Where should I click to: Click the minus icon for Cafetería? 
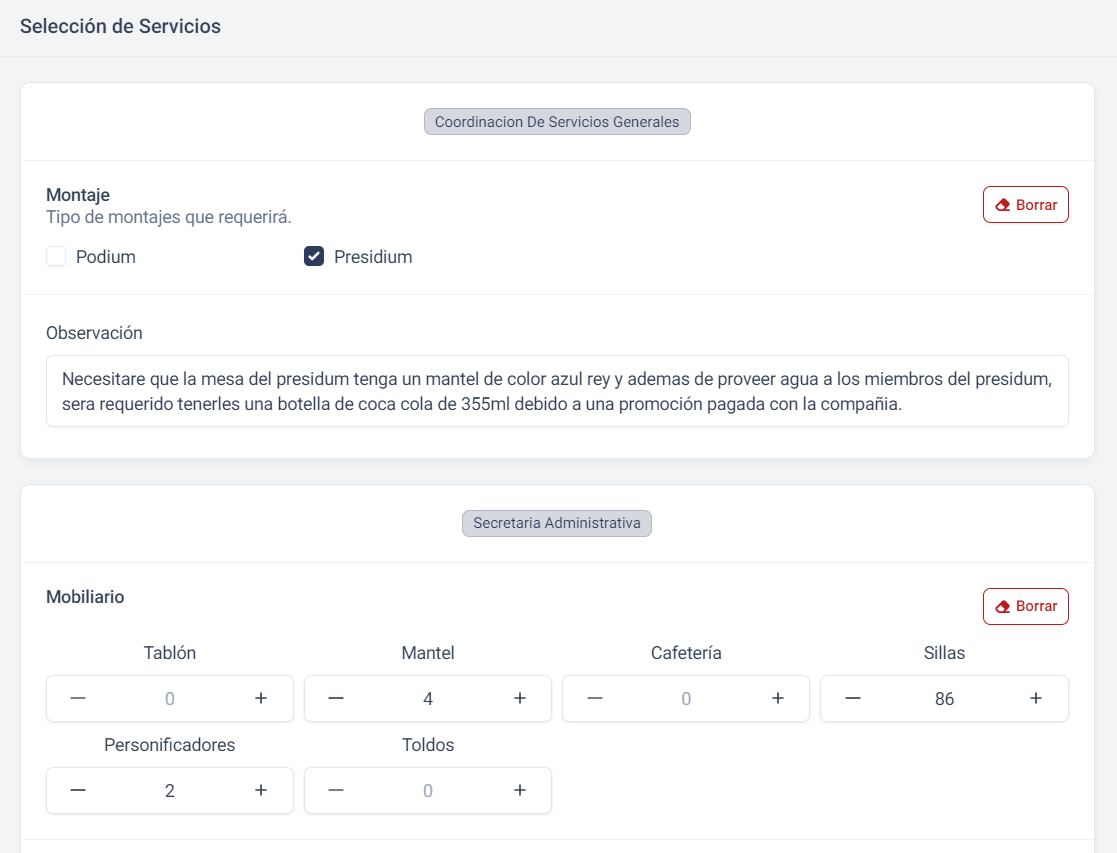click(x=594, y=698)
